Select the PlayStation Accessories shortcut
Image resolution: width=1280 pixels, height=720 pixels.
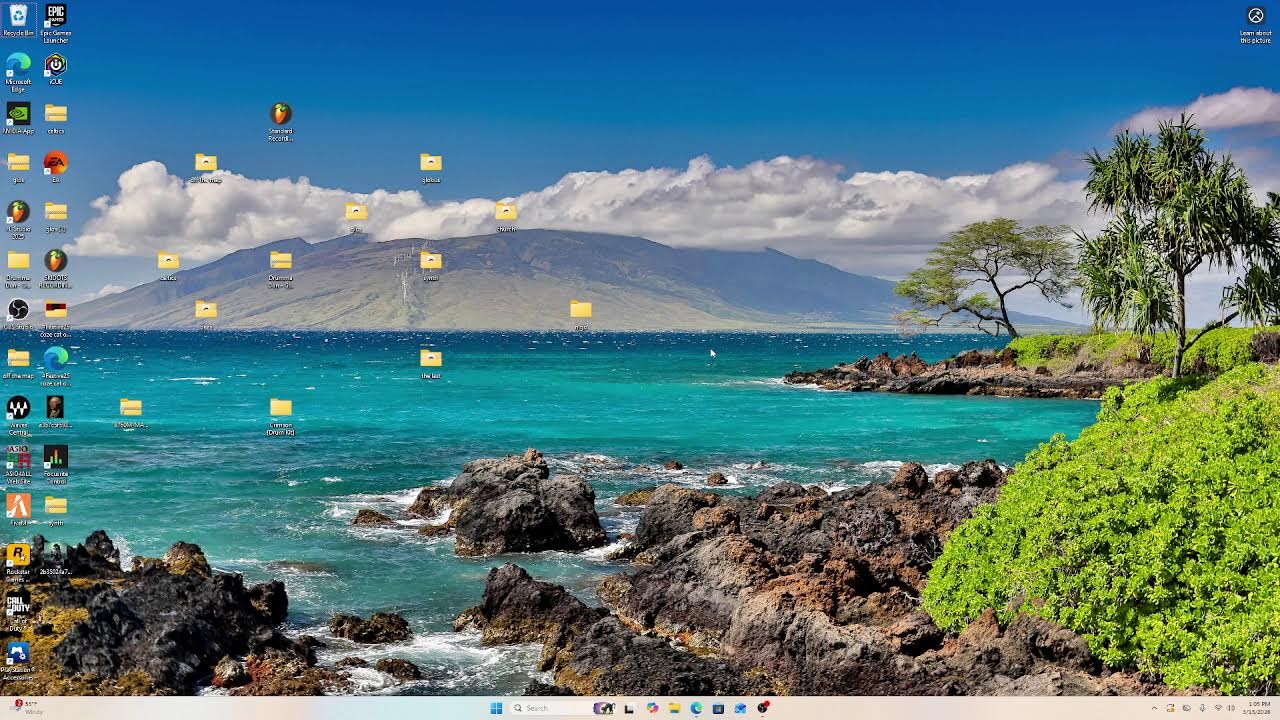[x=18, y=660]
